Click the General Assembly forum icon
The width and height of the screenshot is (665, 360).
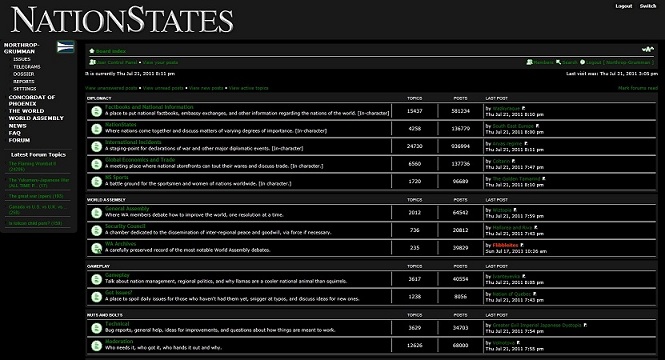click(96, 213)
